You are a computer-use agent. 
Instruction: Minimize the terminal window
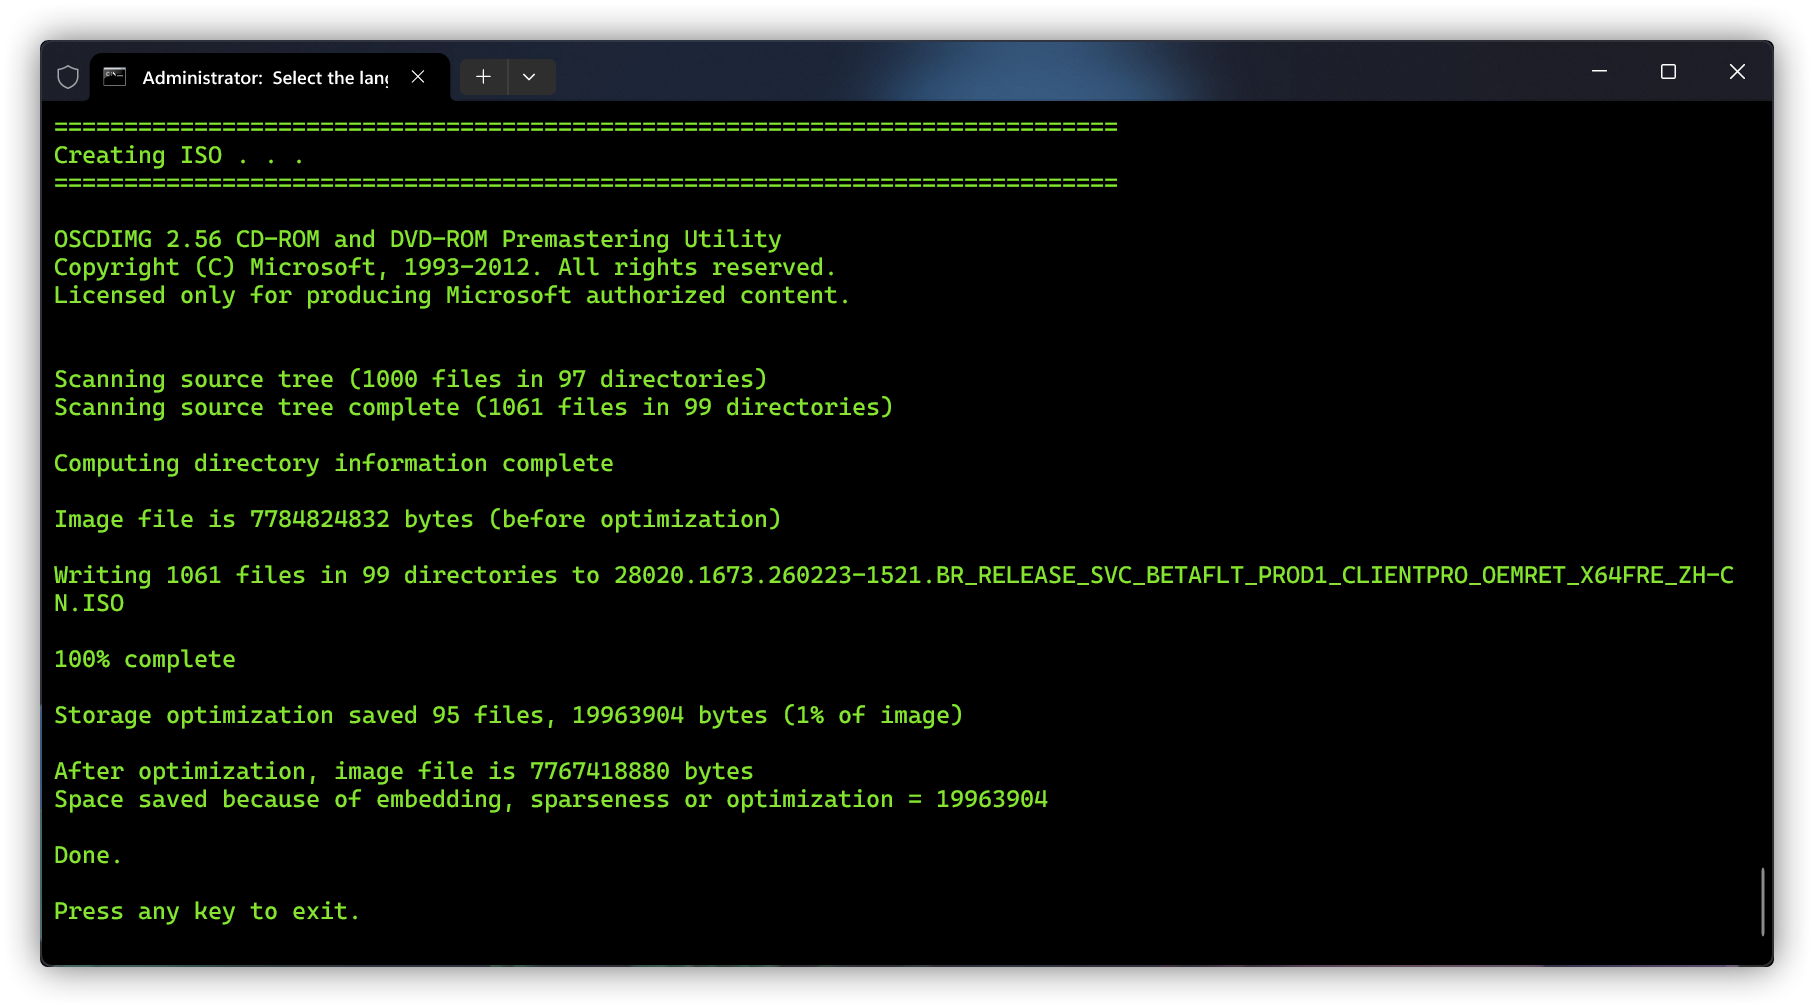(1599, 72)
